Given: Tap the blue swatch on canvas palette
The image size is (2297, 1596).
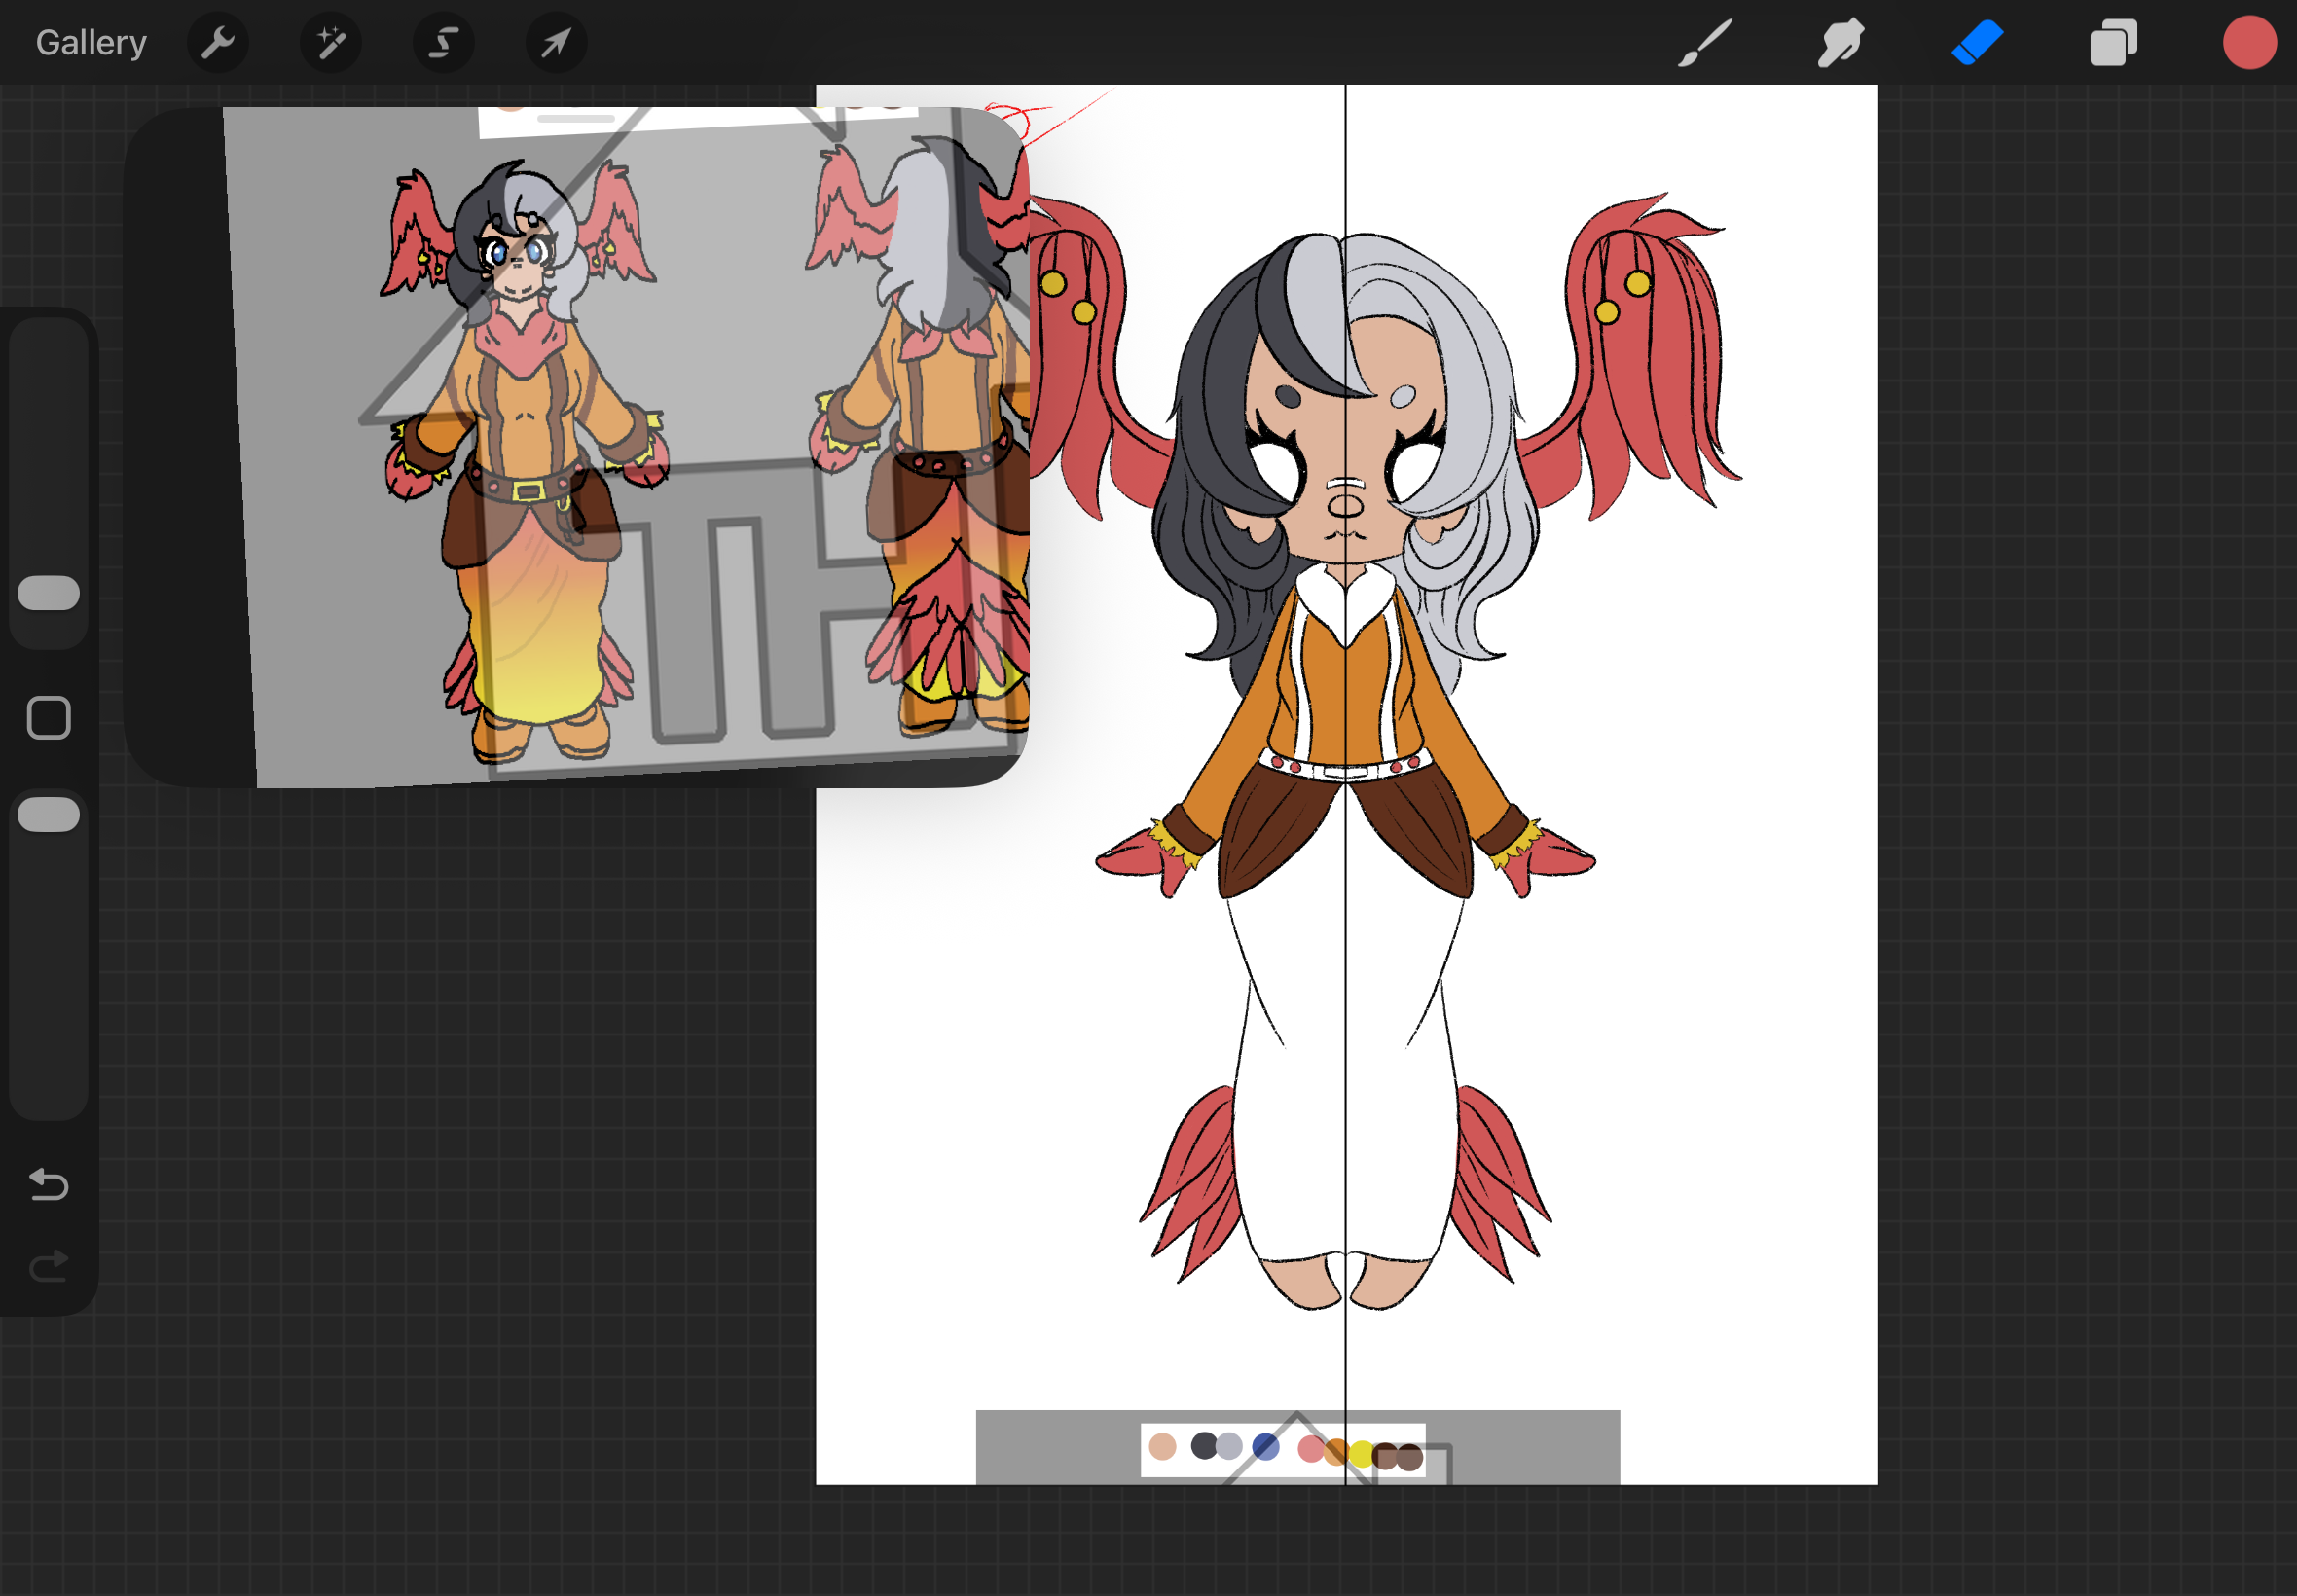Looking at the screenshot, I should point(1265,1447).
